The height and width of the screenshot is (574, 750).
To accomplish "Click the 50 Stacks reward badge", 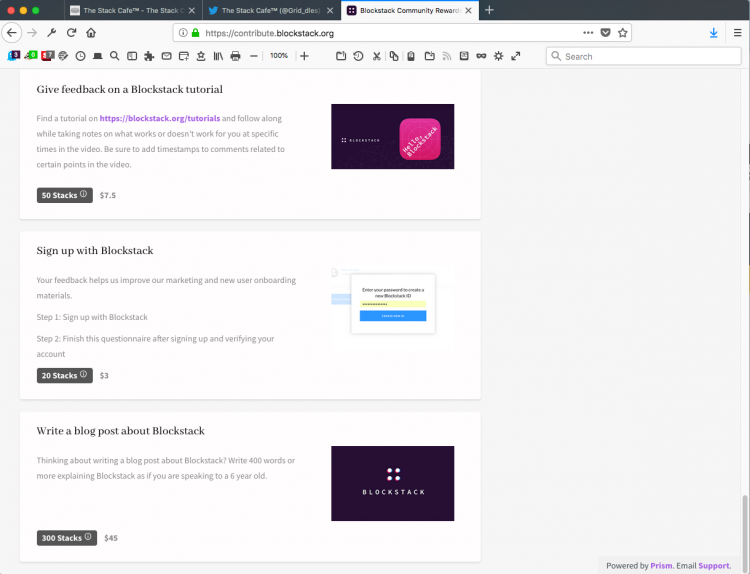I will click(65, 195).
